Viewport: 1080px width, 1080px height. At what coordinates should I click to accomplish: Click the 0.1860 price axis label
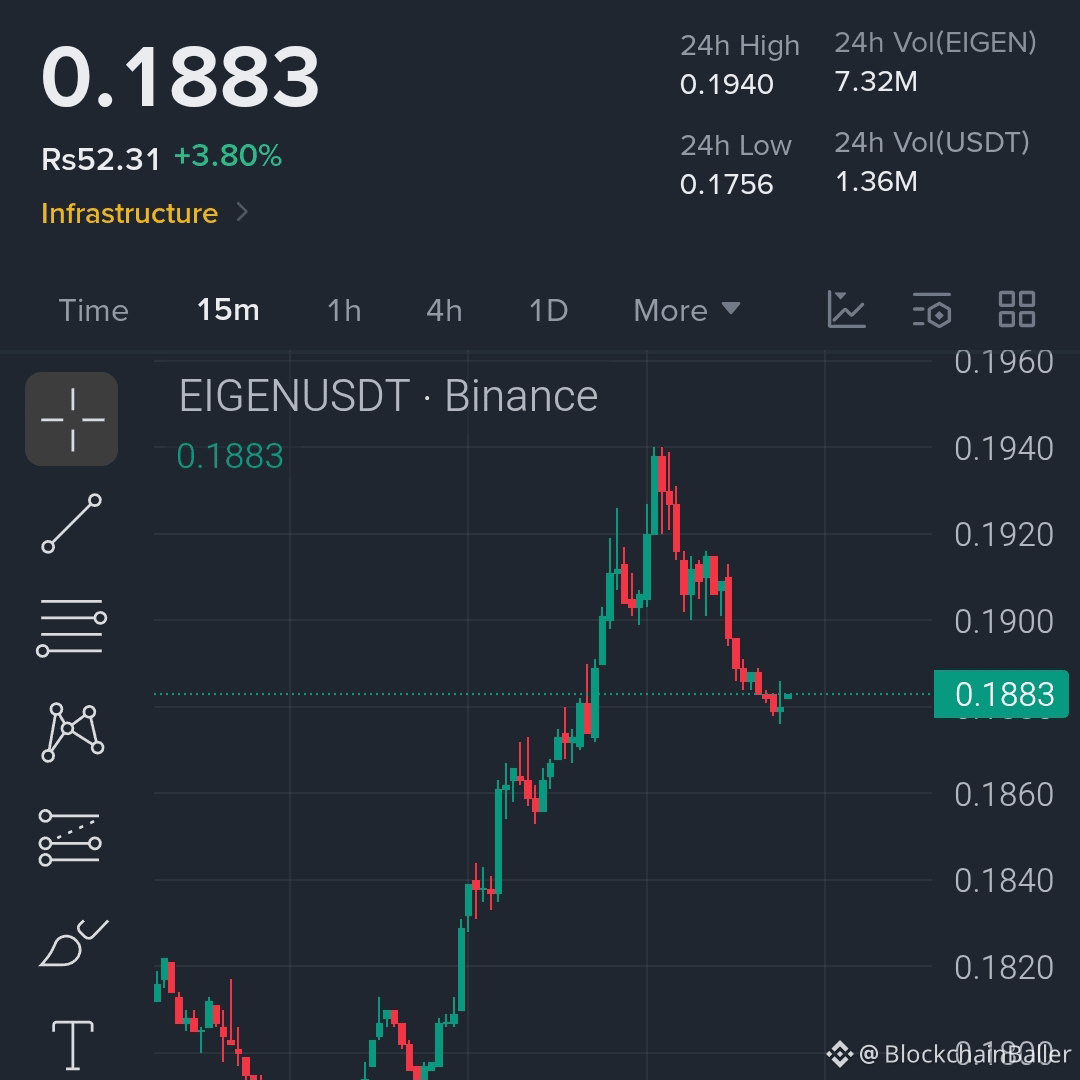pos(1004,795)
